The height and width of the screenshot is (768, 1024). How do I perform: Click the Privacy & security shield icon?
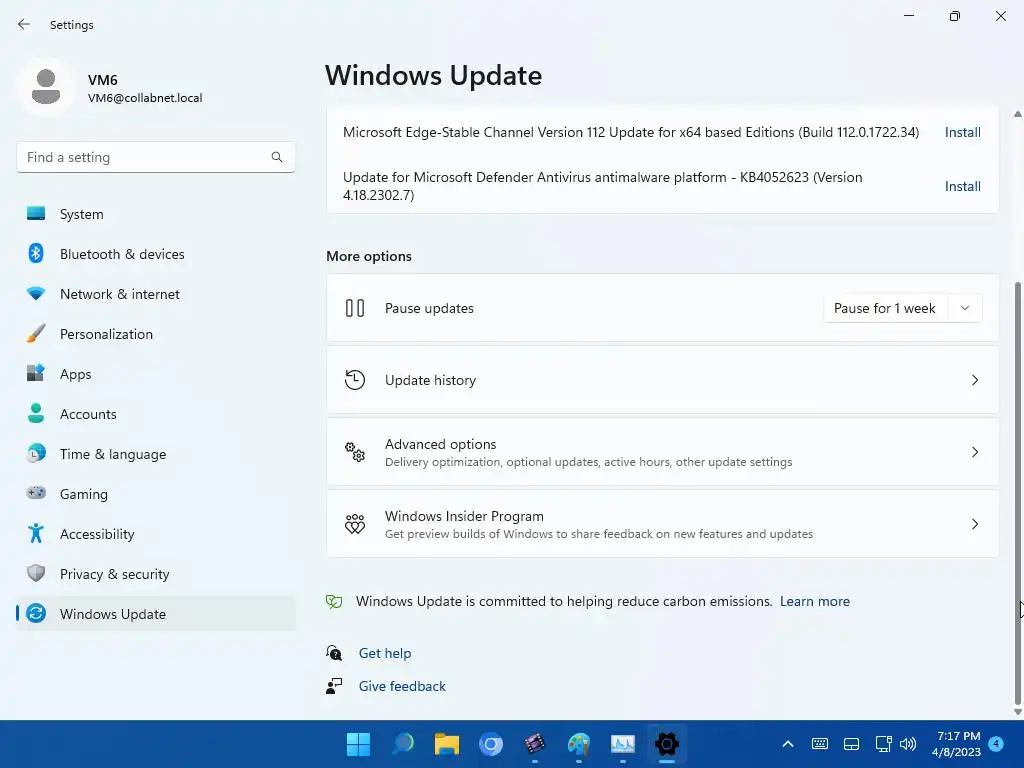click(x=36, y=573)
